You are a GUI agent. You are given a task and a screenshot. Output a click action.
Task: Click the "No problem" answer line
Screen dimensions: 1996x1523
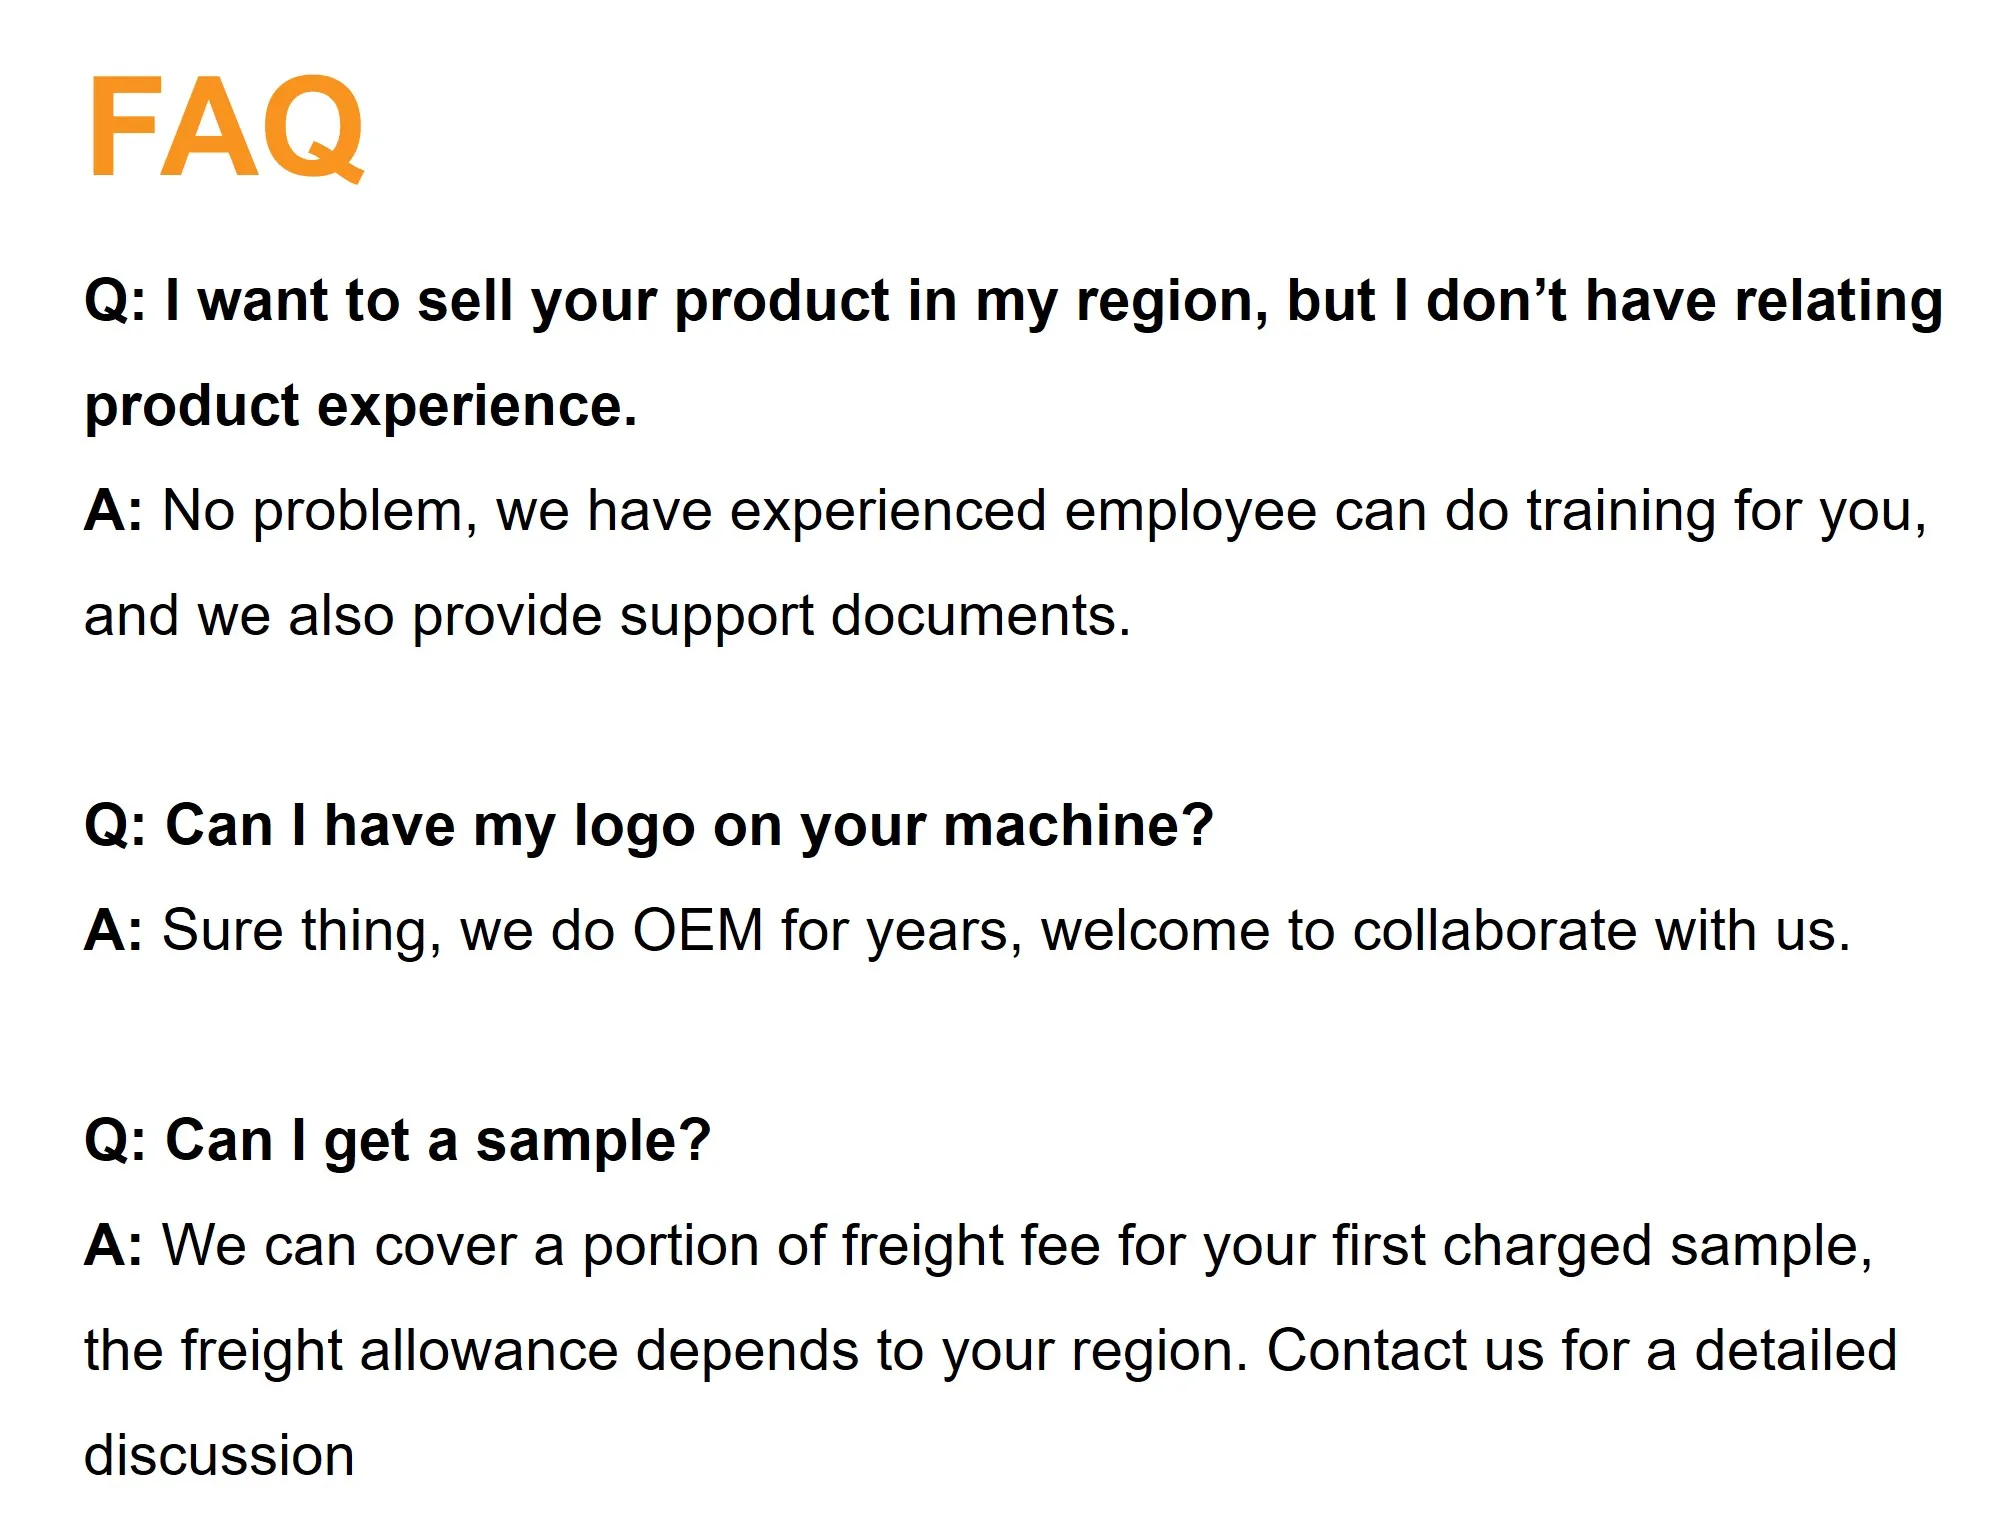pos(1004,511)
